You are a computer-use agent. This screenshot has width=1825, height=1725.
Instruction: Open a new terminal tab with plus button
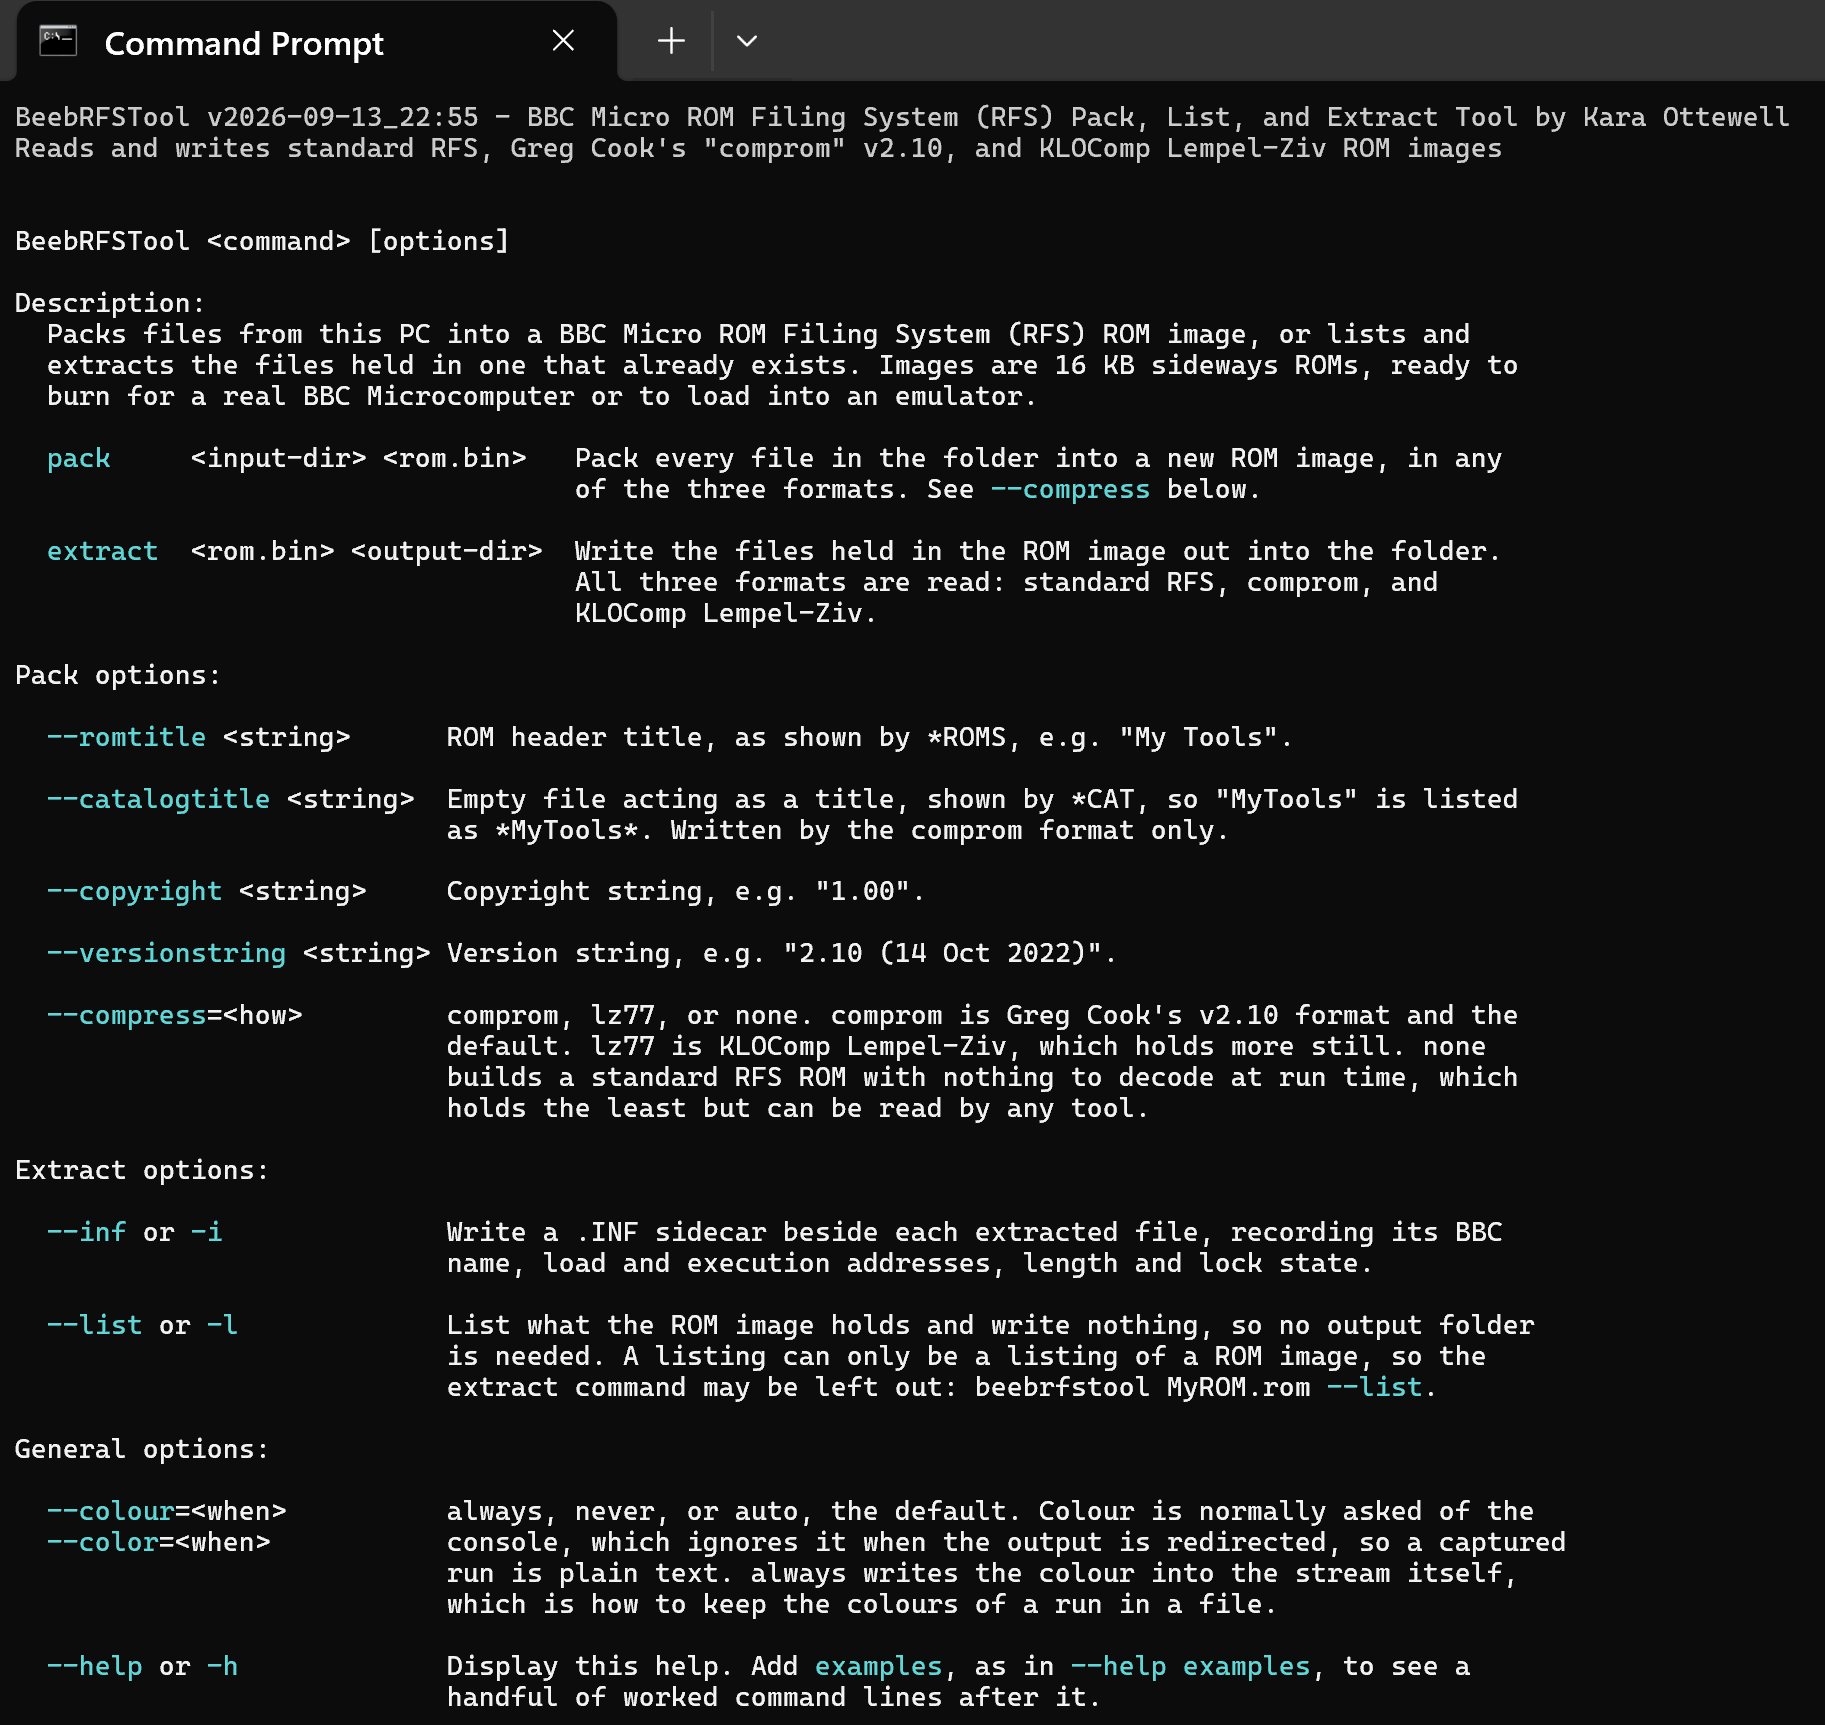(671, 41)
